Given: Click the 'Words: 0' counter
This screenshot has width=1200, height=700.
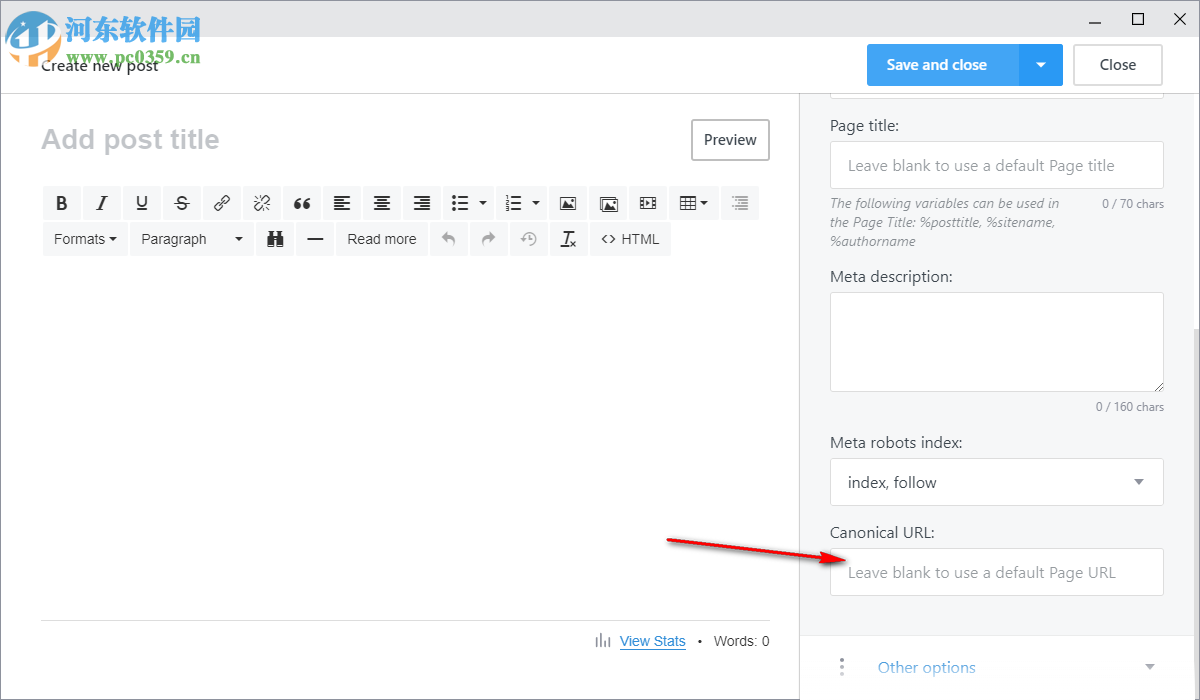Looking at the screenshot, I should [x=742, y=641].
